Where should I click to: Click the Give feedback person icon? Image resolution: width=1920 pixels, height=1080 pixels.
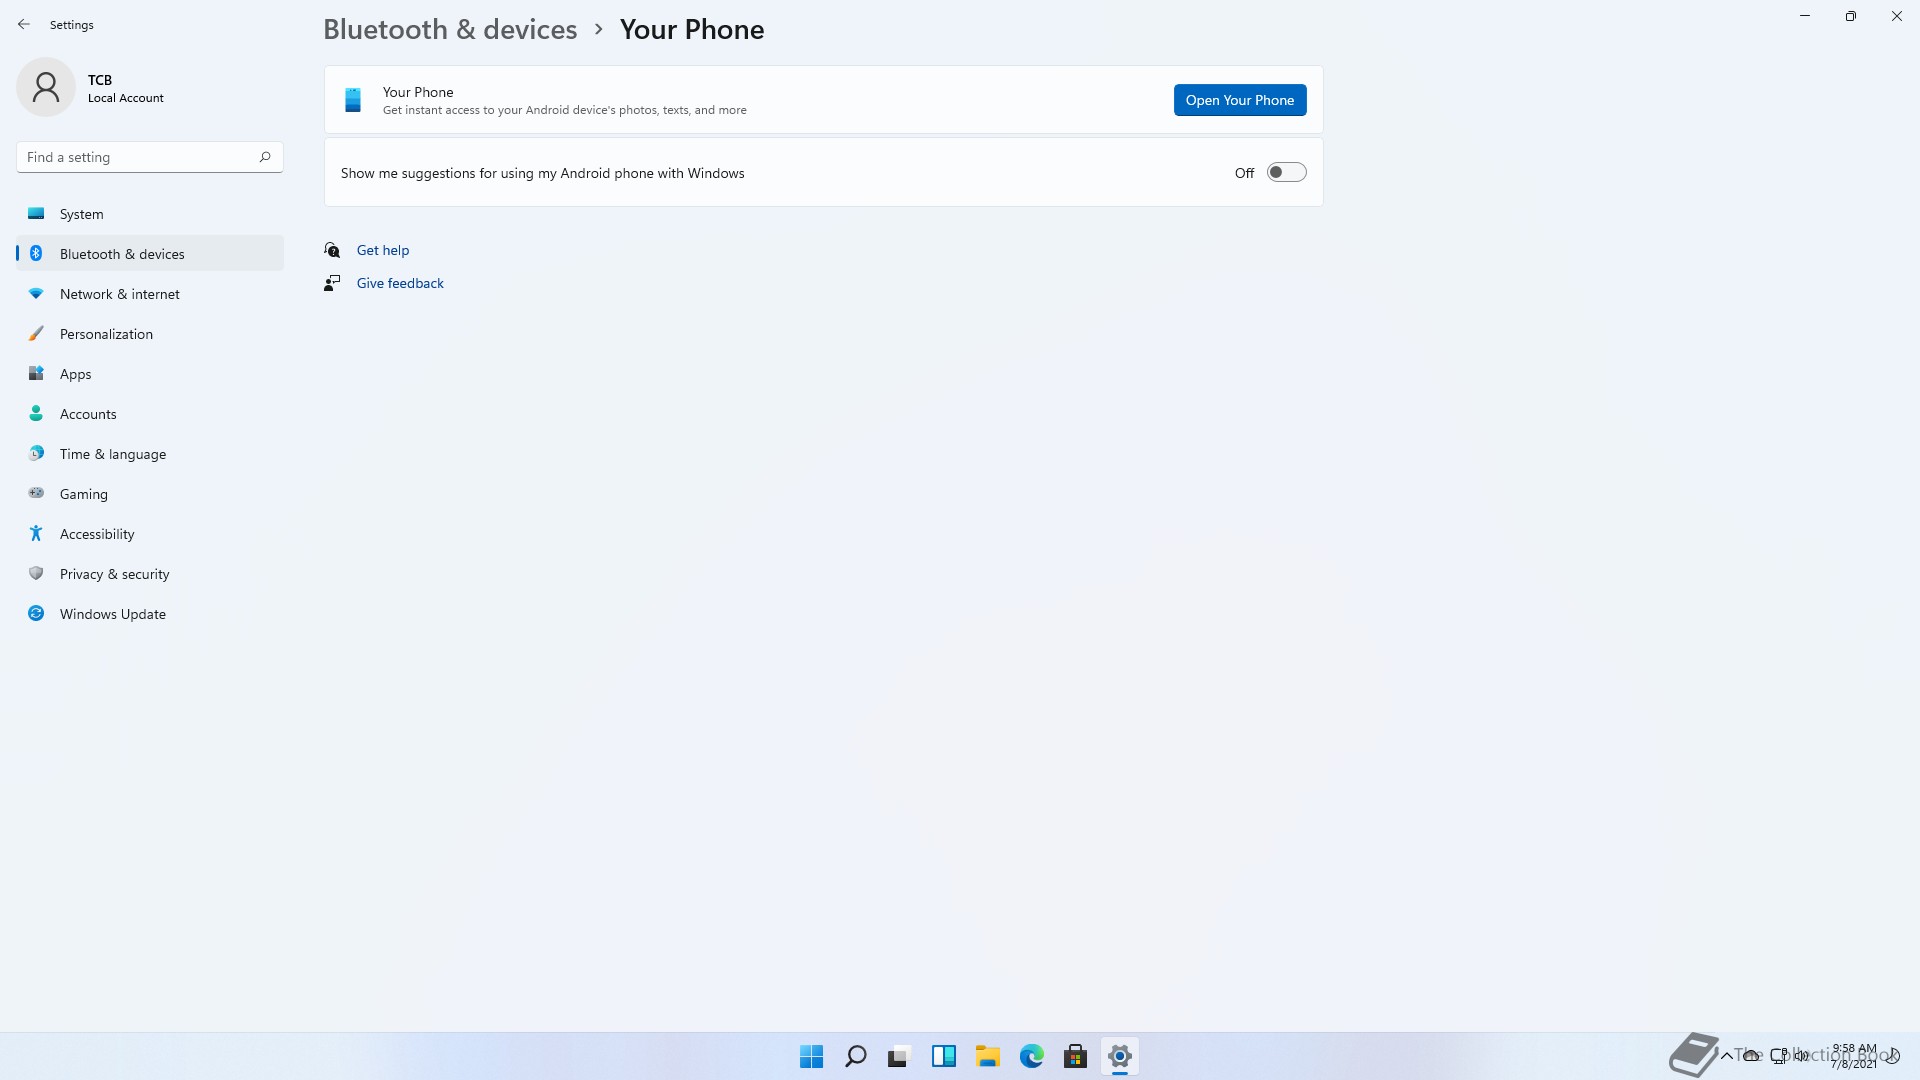pyautogui.click(x=332, y=283)
